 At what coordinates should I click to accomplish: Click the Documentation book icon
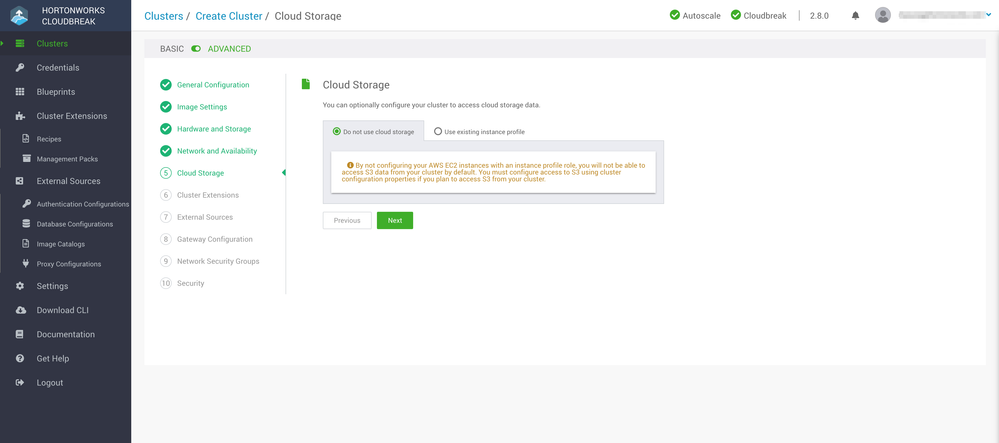(20, 334)
